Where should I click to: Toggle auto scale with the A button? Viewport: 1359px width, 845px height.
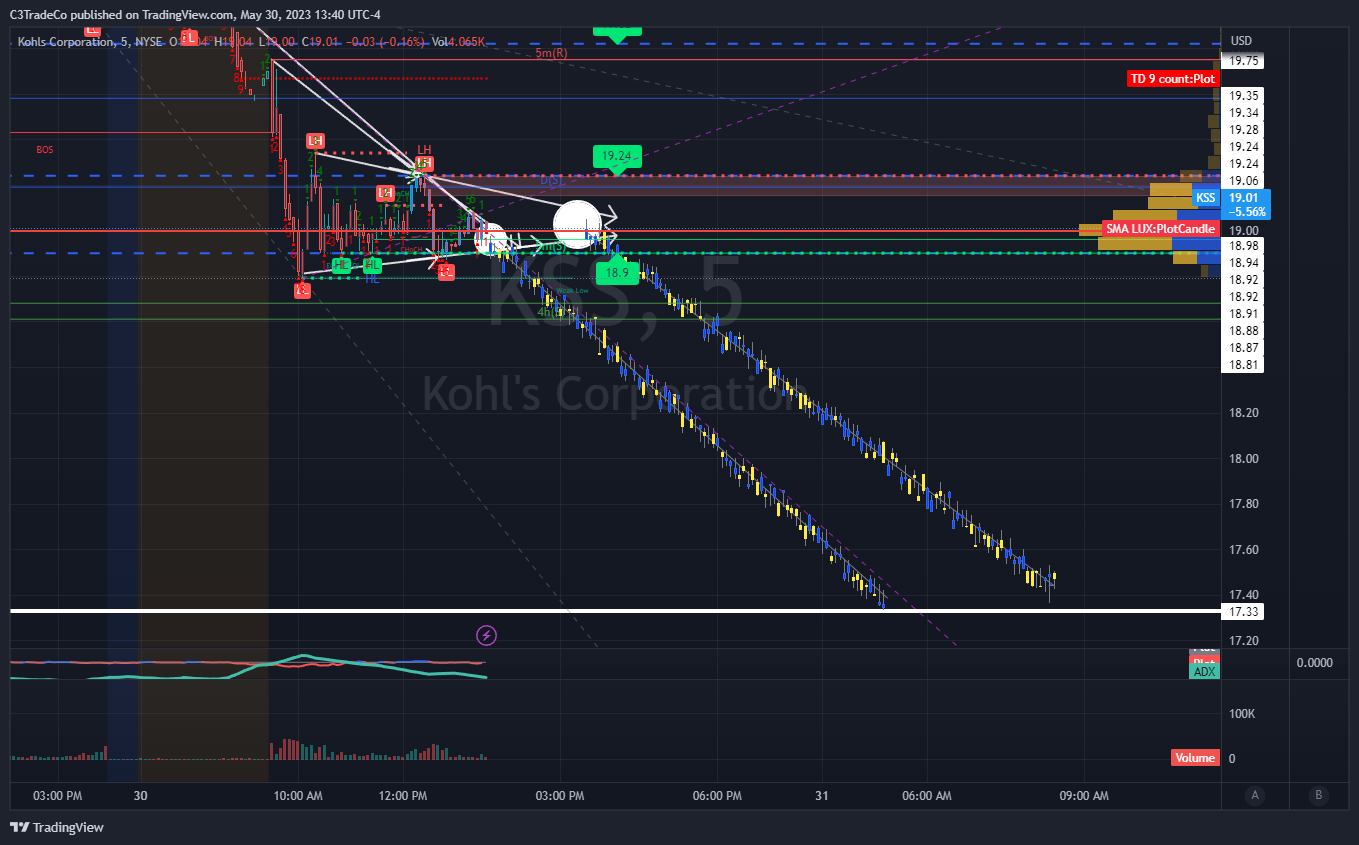(x=1254, y=796)
